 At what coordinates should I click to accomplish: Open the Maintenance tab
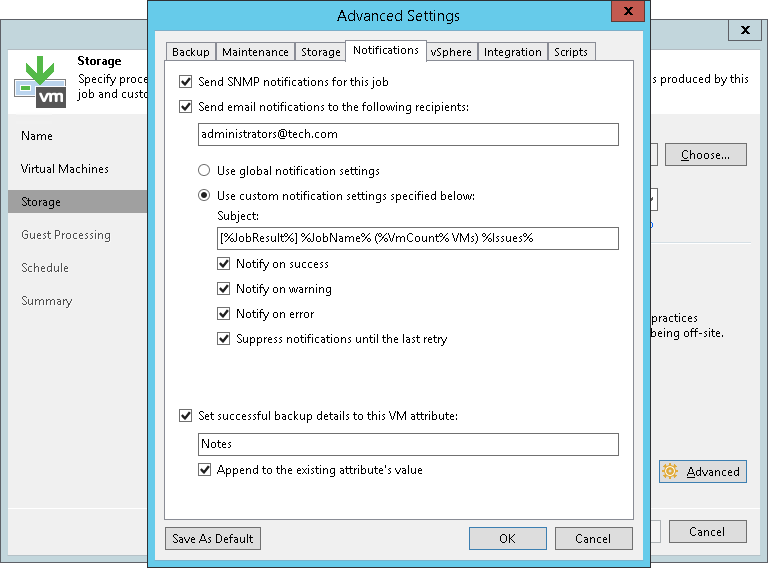pyautogui.click(x=255, y=52)
